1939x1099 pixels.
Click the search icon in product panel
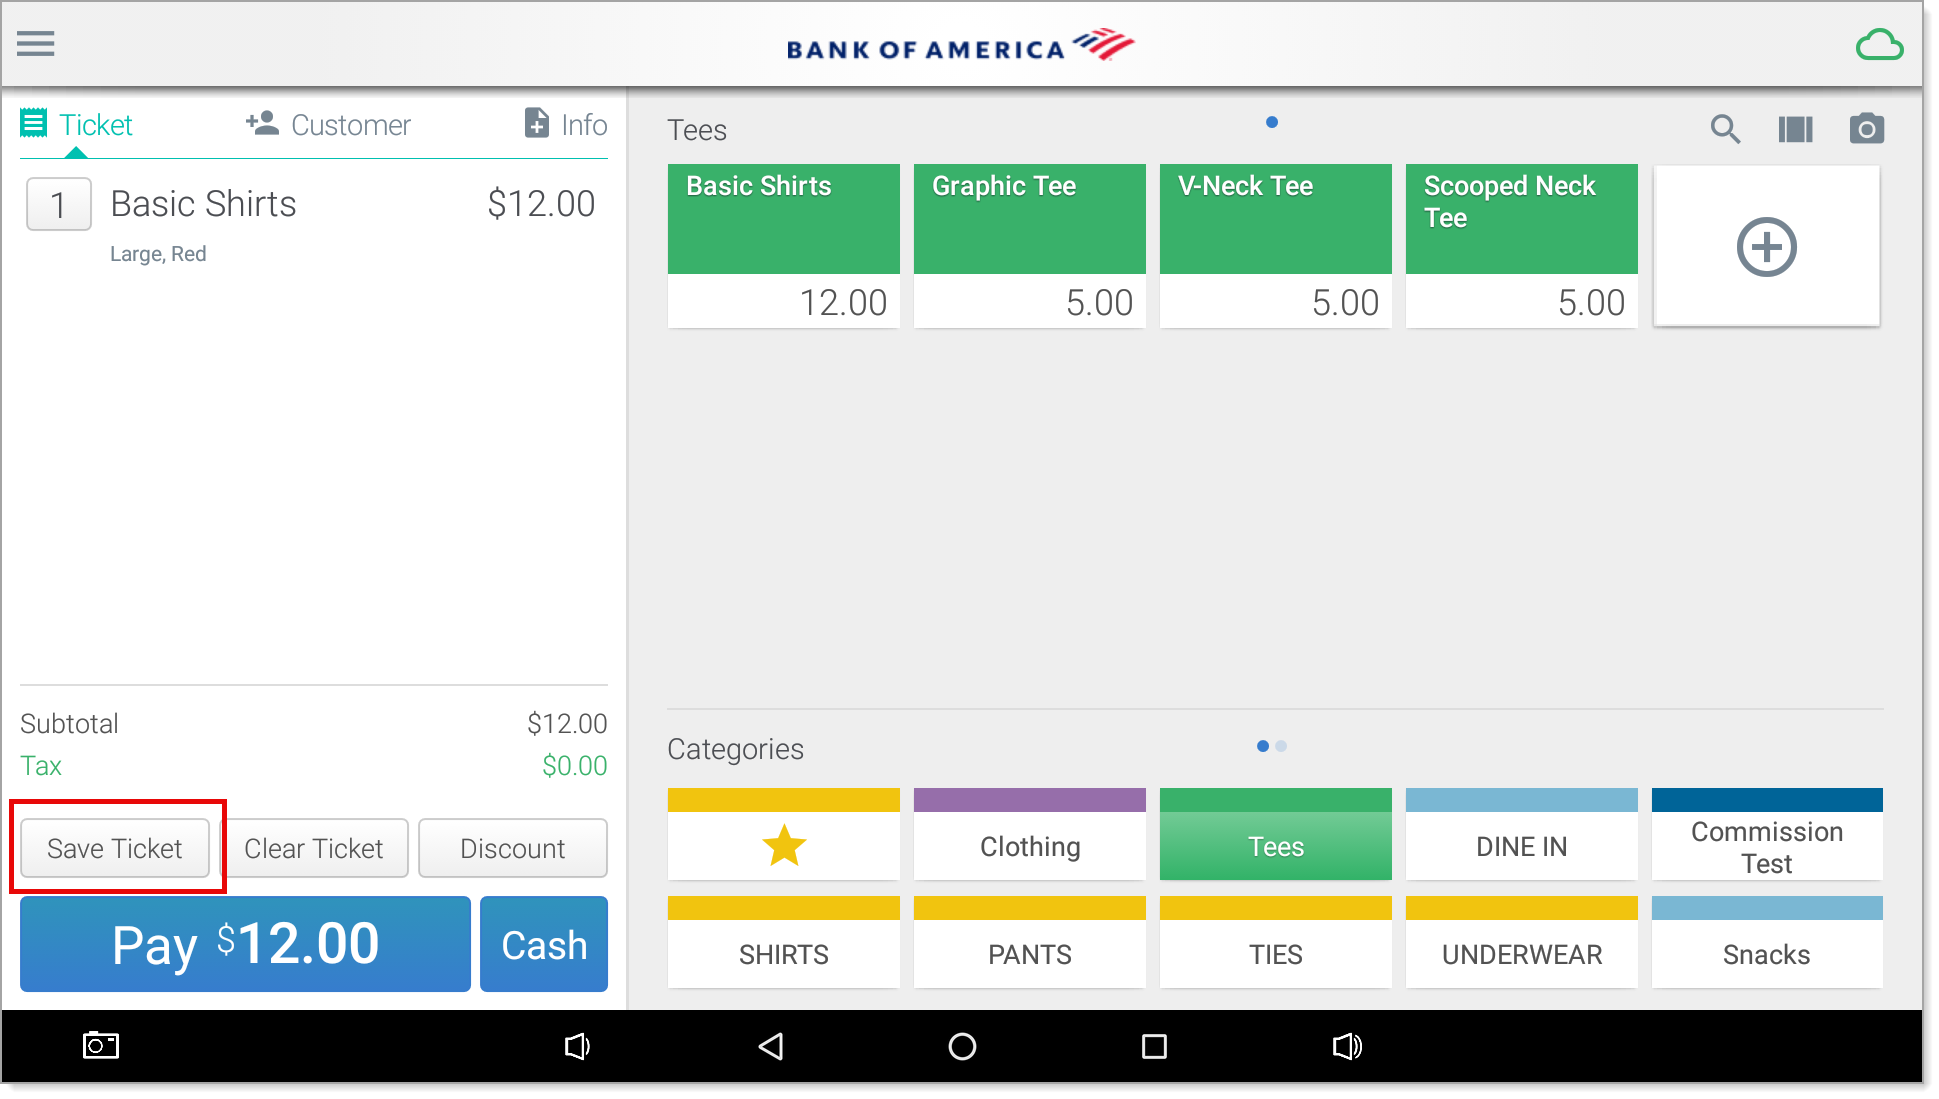[1727, 129]
